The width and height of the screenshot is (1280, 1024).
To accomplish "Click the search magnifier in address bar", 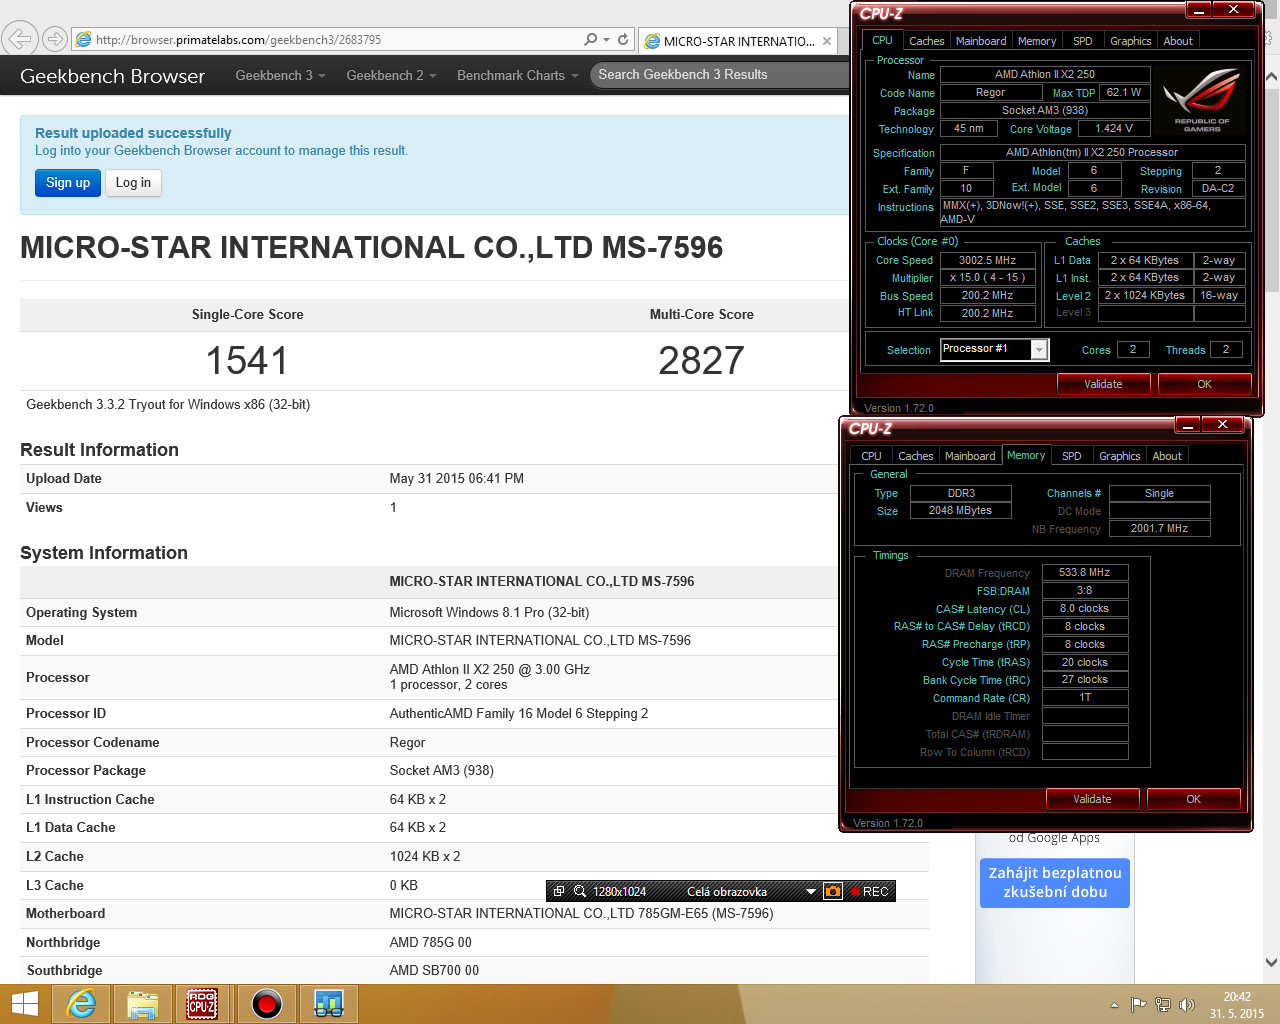I will pos(591,39).
